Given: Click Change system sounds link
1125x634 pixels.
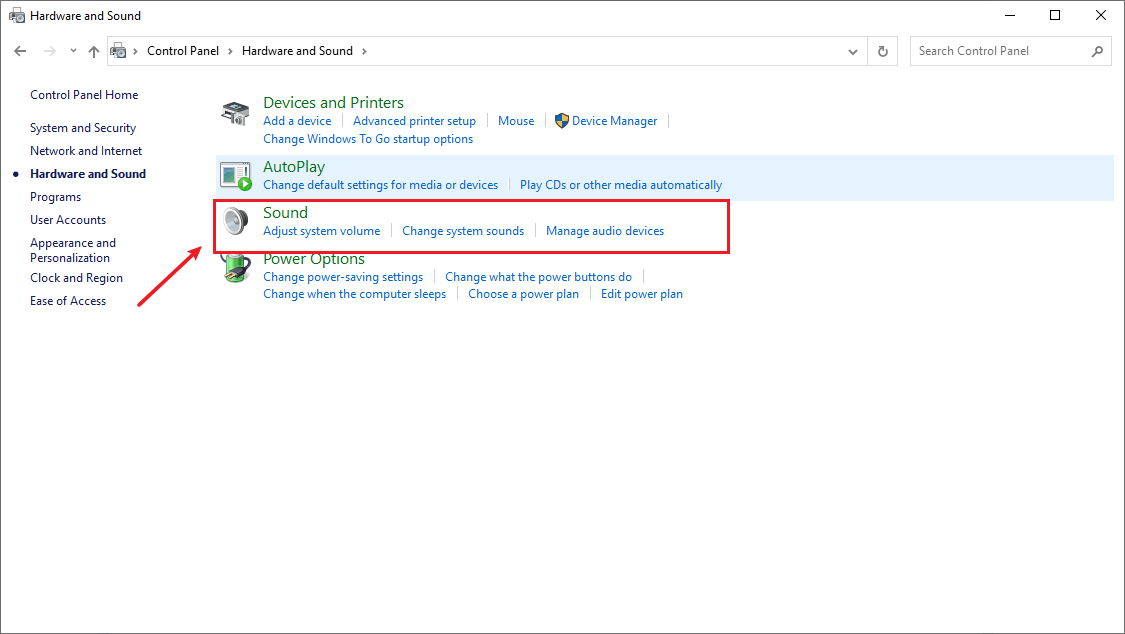Looking at the screenshot, I should point(463,231).
